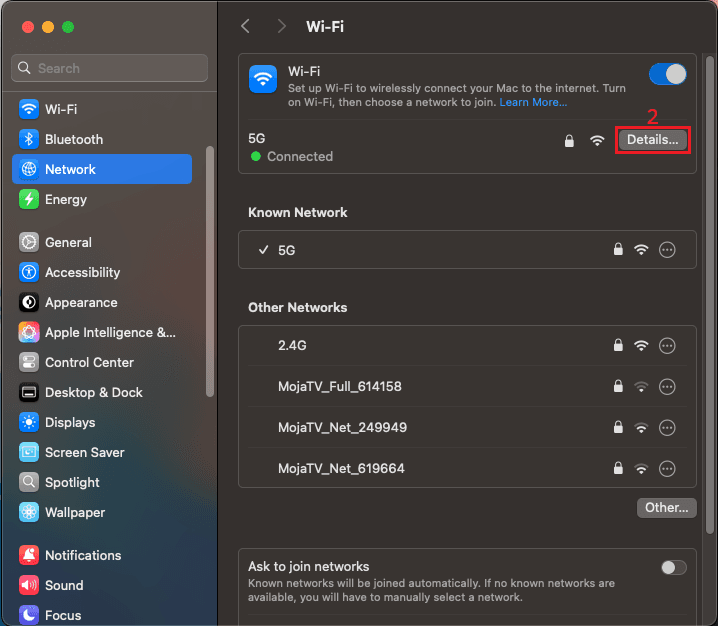Click the Bluetooth icon in sidebar

click(29, 139)
